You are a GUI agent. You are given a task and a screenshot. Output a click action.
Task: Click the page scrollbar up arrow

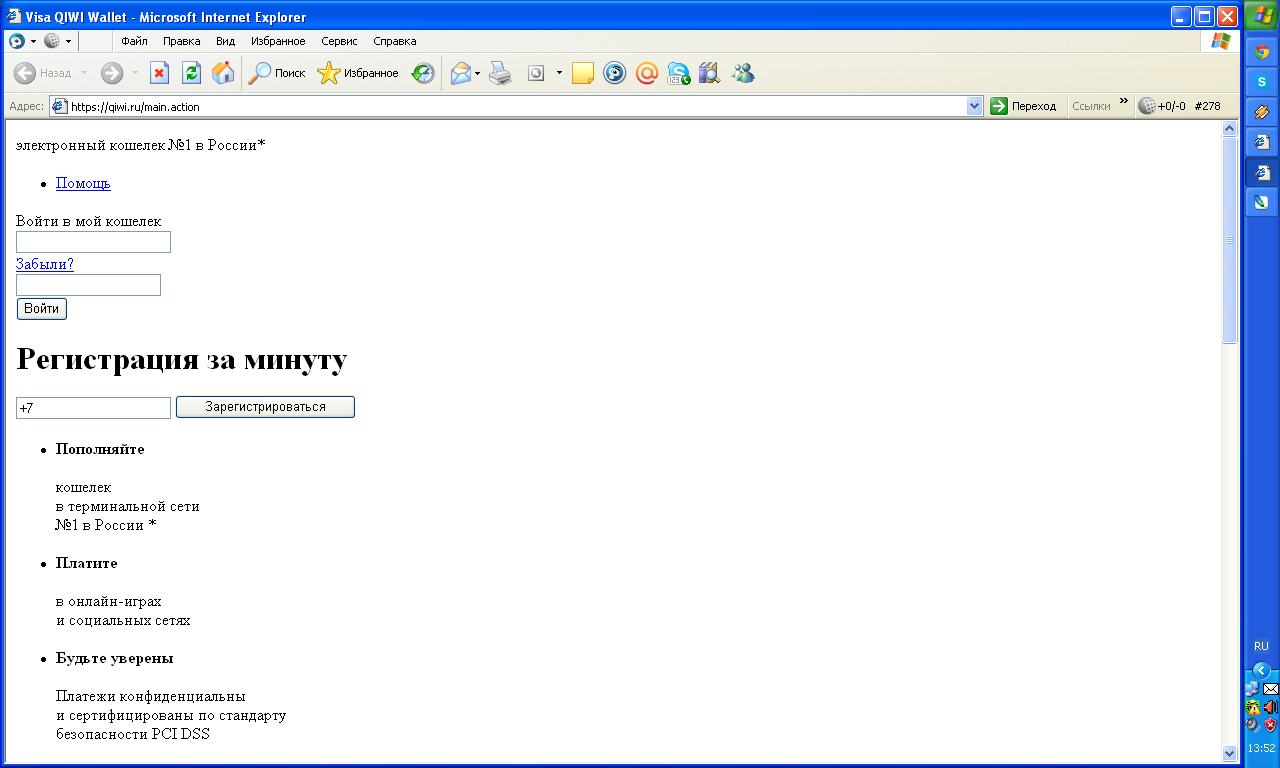(x=1230, y=129)
